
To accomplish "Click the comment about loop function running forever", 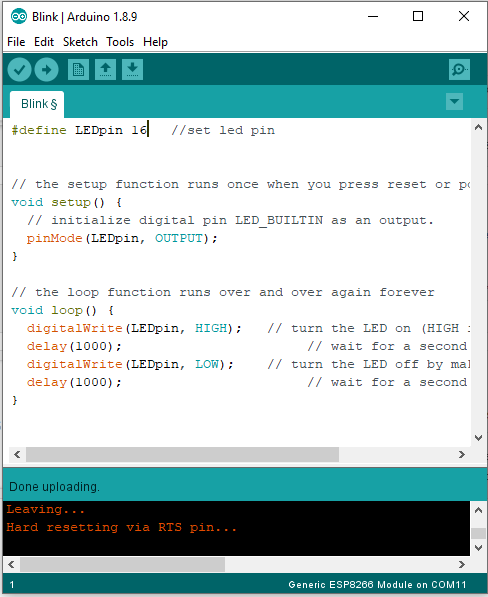I will (223, 292).
